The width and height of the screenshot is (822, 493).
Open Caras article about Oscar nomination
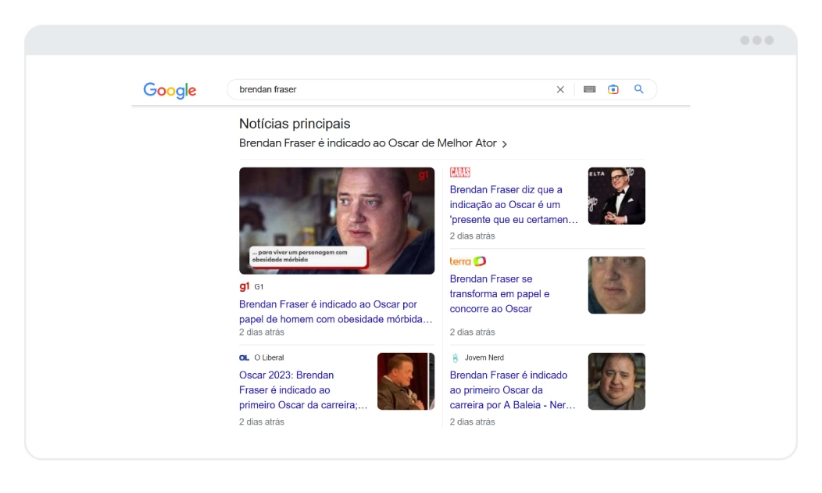(513, 204)
